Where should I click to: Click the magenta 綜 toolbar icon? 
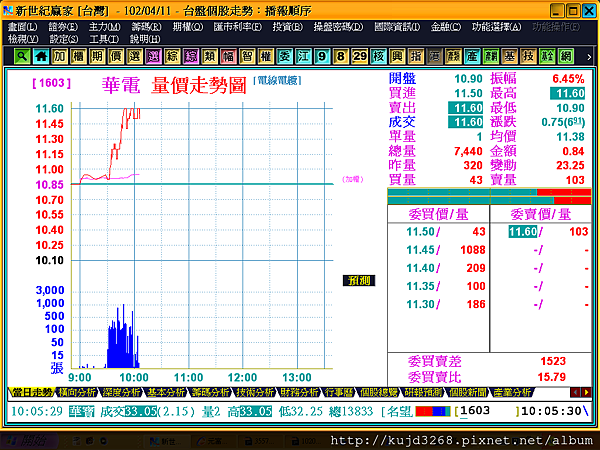[191, 57]
